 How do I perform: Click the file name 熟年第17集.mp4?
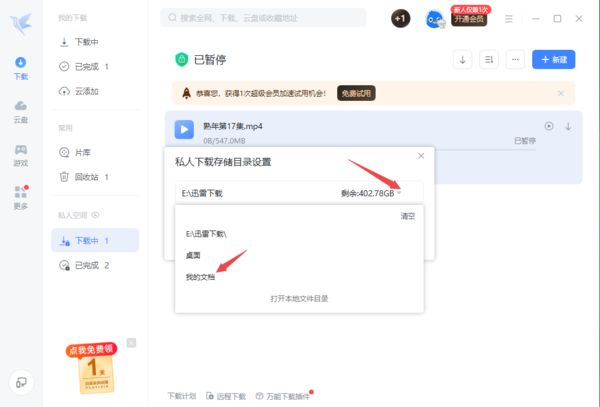pos(233,126)
